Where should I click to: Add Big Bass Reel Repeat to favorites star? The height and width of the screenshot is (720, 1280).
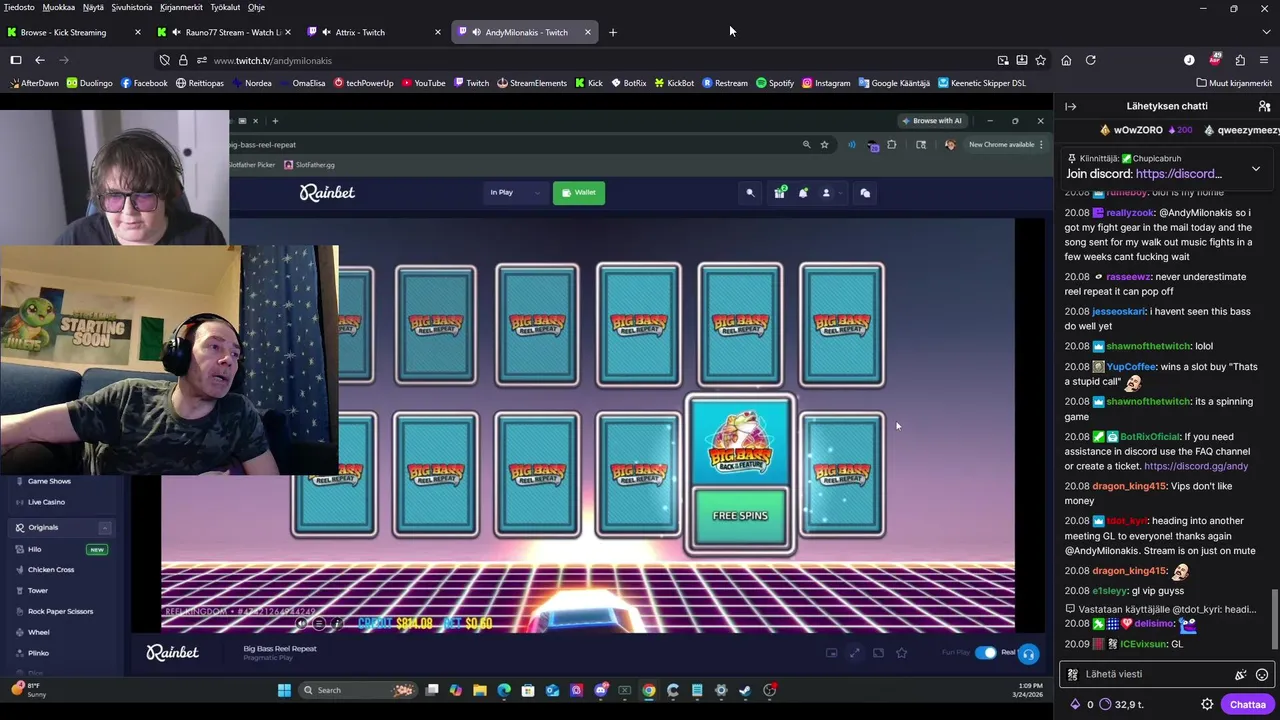[x=901, y=653]
